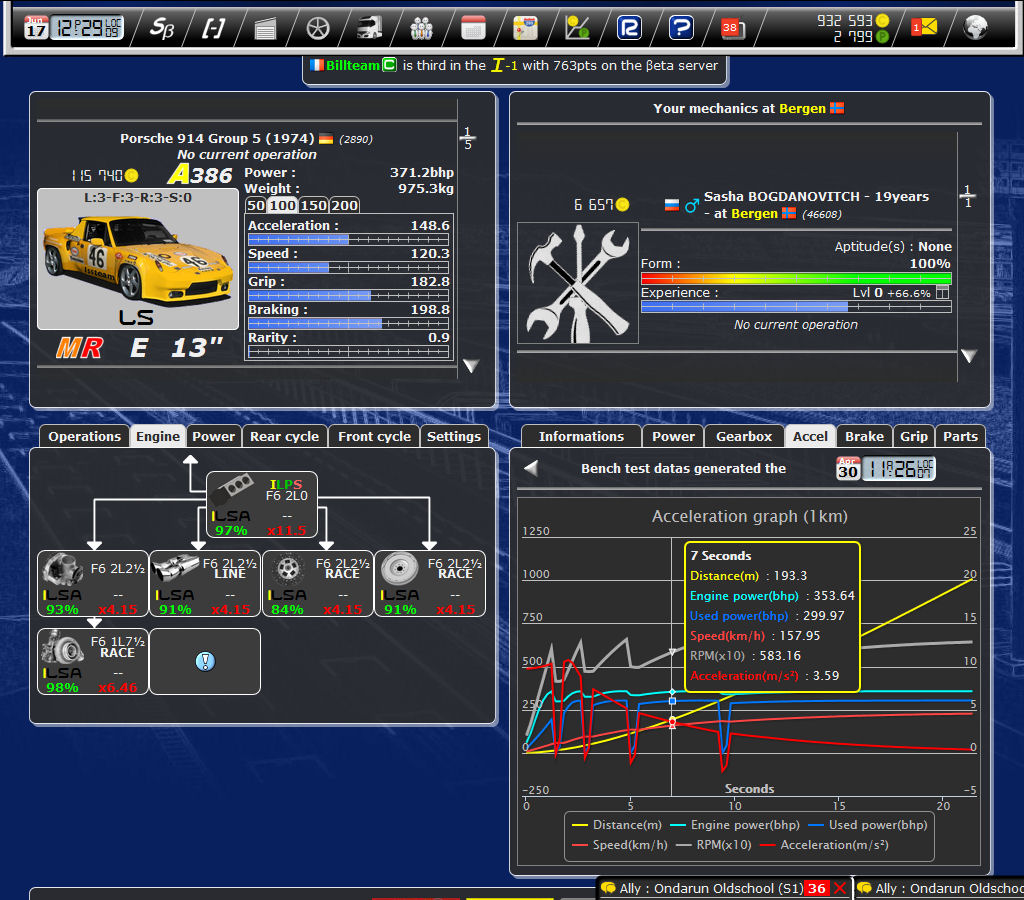1024x900 pixels.
Task: Switch to the Engine tab
Action: tap(158, 436)
